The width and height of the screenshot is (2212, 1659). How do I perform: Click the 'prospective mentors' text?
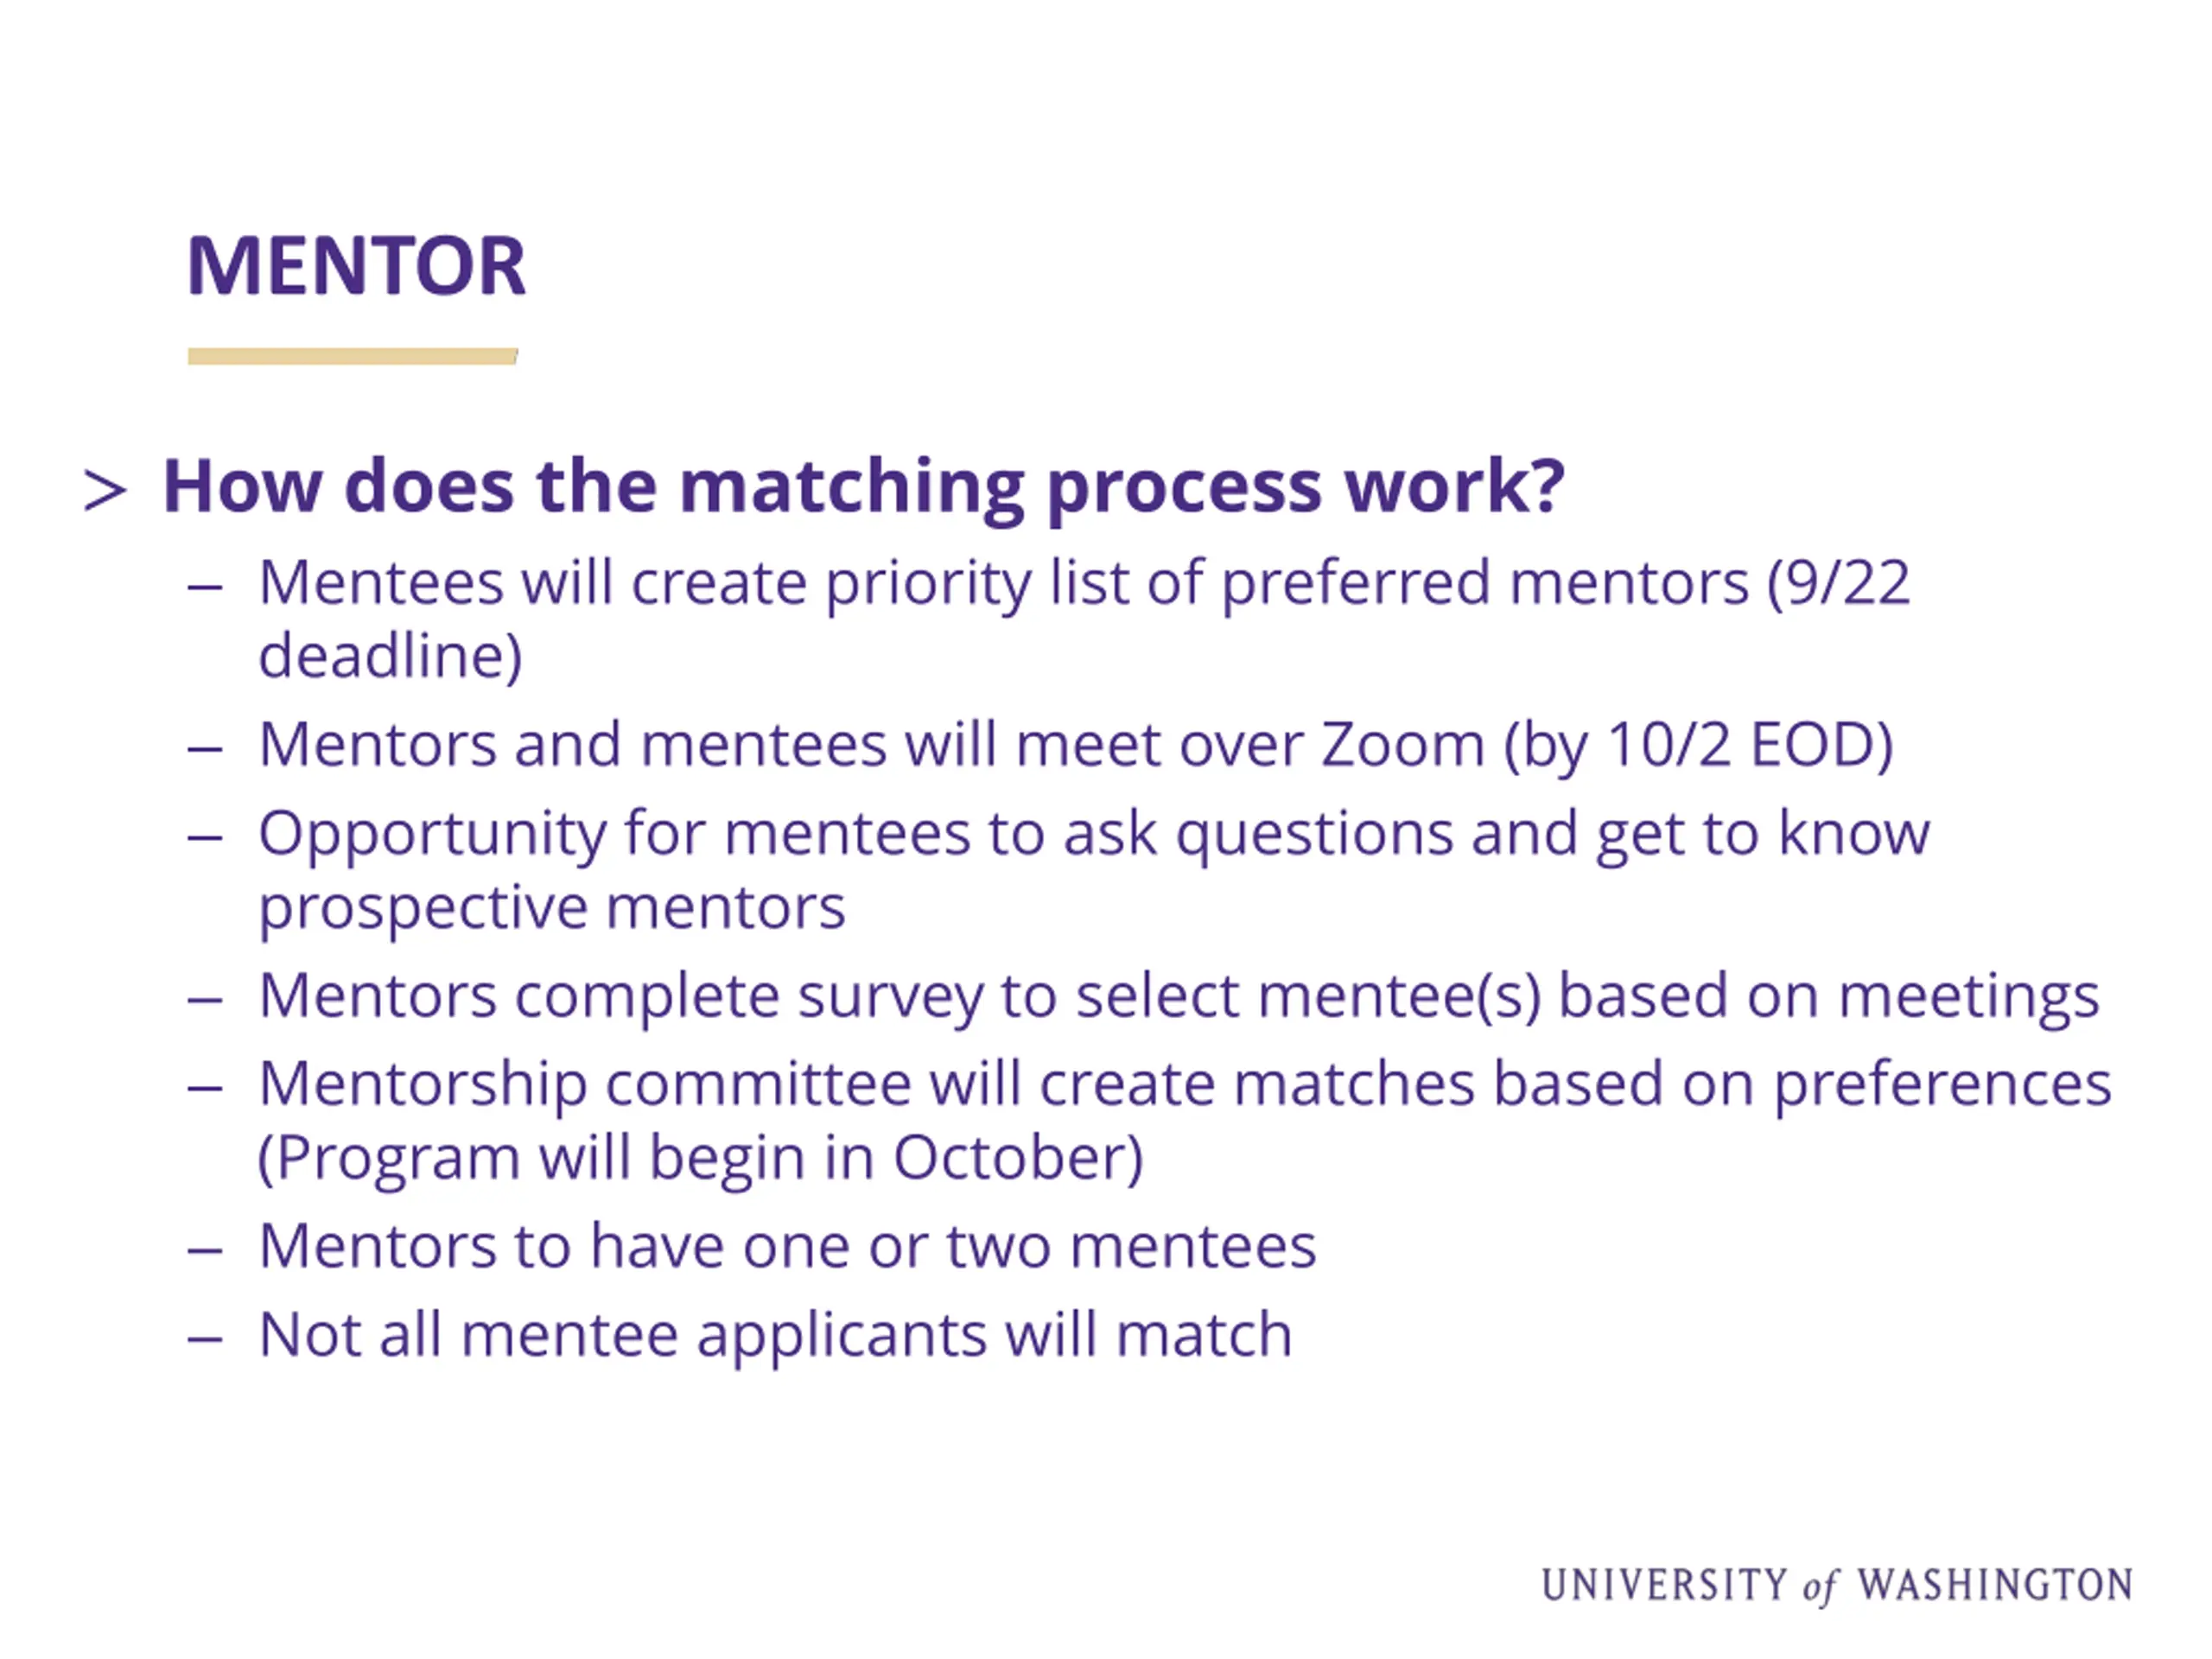(552, 909)
